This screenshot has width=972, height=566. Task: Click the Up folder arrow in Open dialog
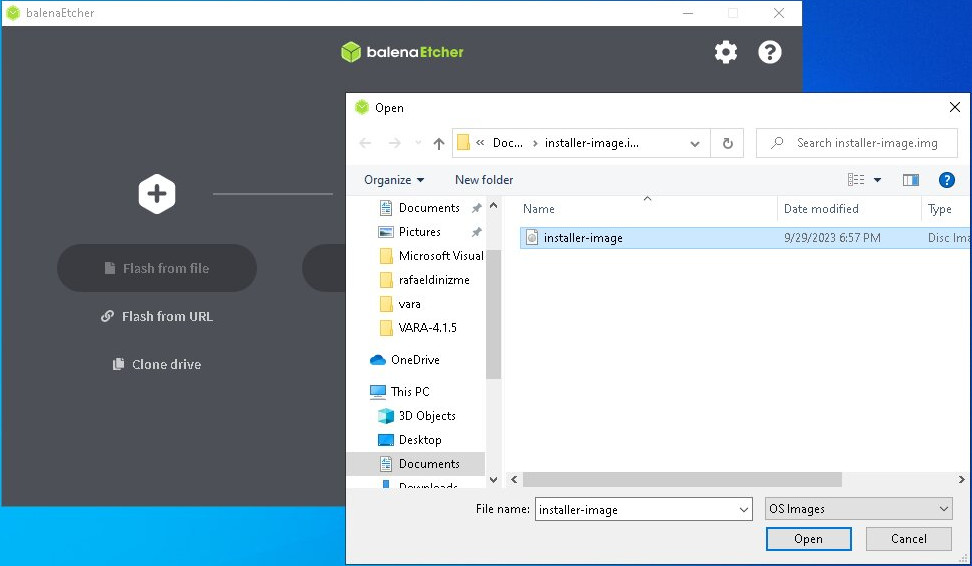click(x=439, y=143)
